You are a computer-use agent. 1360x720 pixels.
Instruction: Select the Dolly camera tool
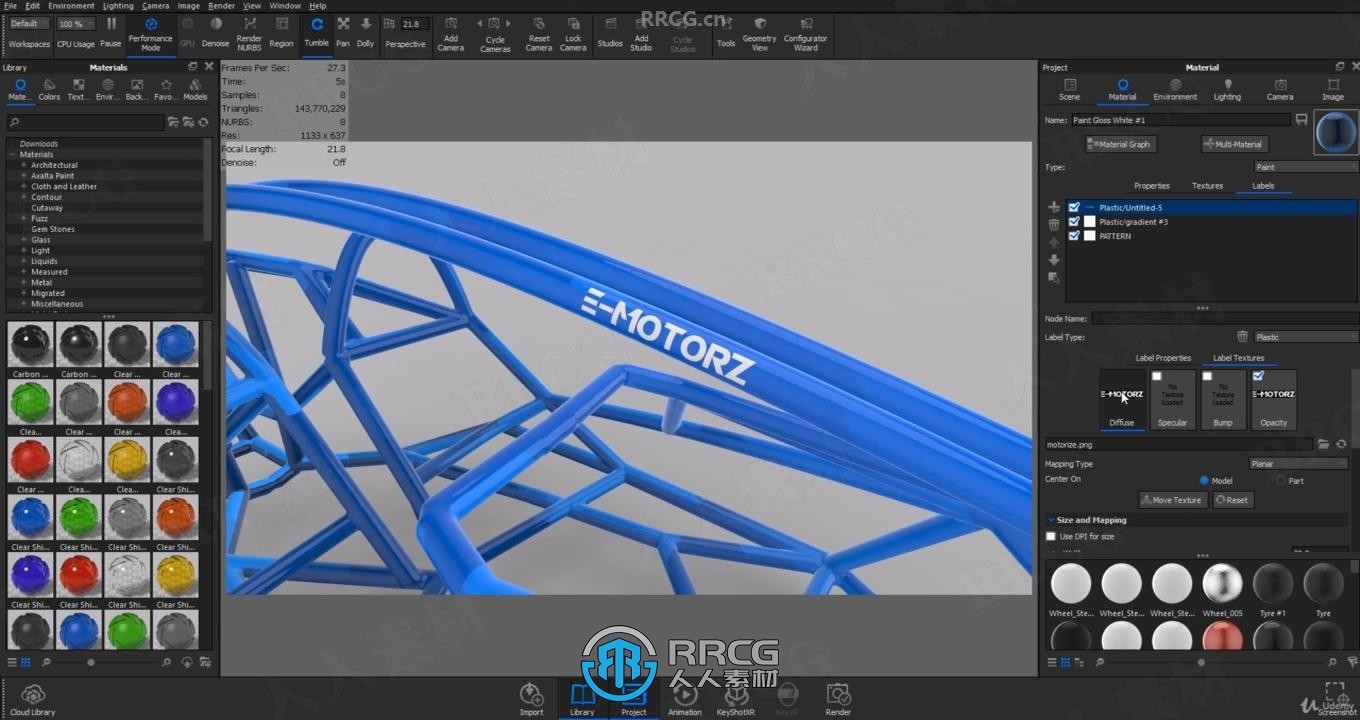point(366,31)
